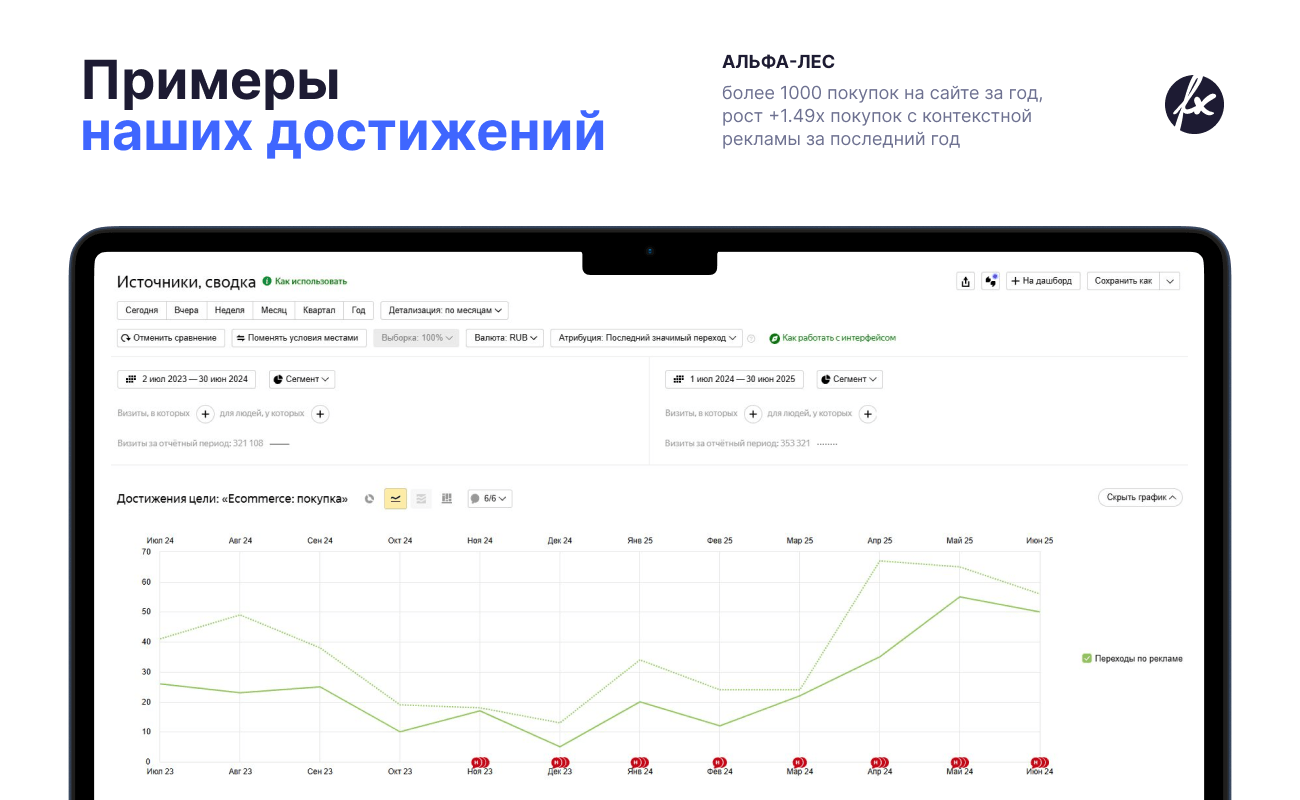Open the comments icon showing 6/6
The width and height of the screenshot is (1300, 800).
489,498
